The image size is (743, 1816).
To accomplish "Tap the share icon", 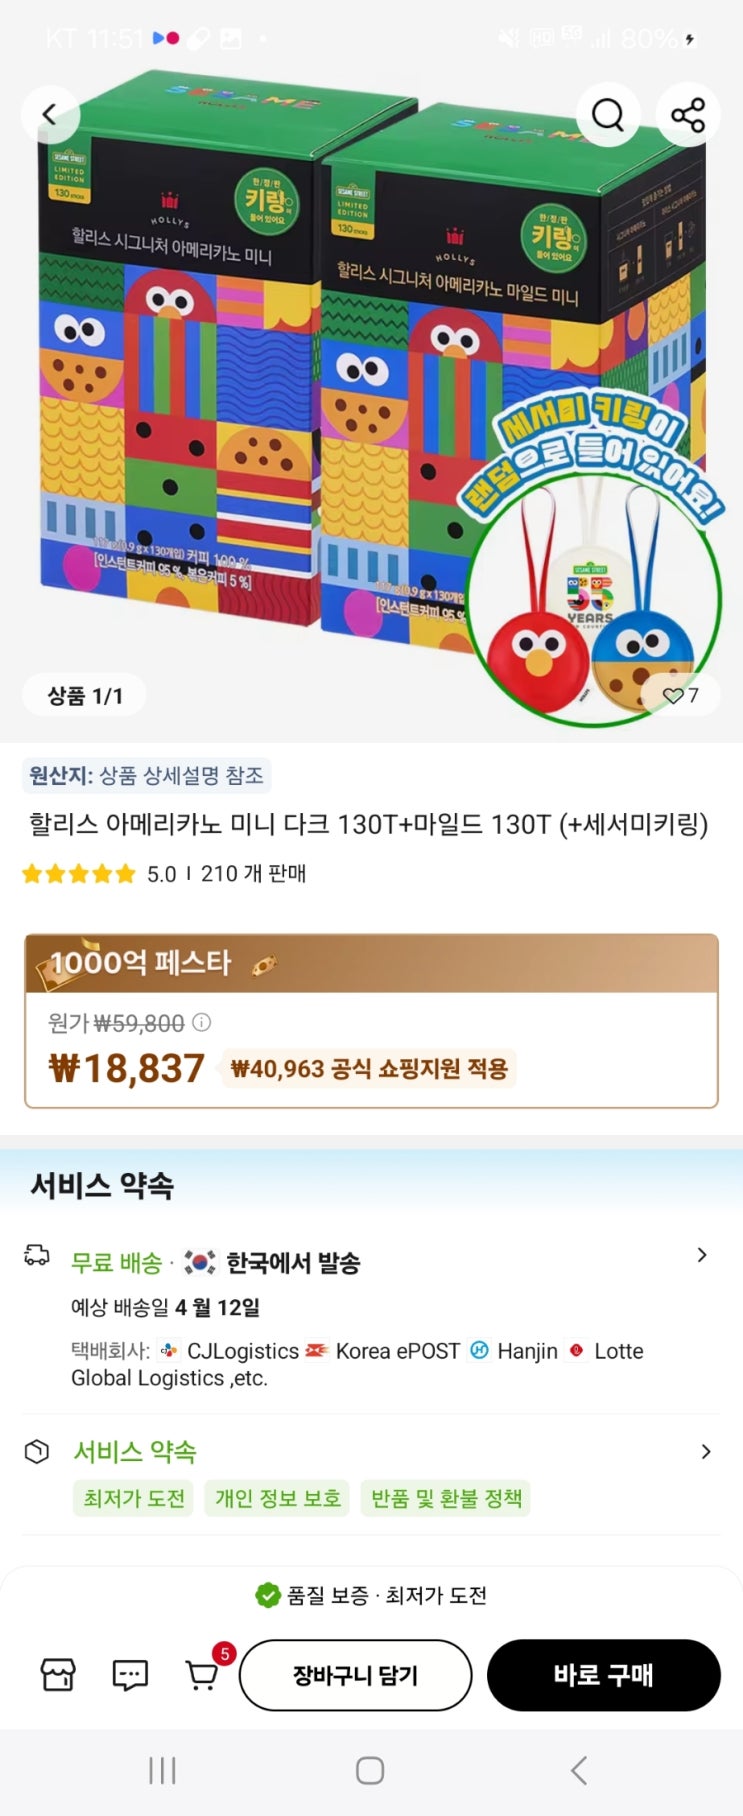I will tap(688, 115).
